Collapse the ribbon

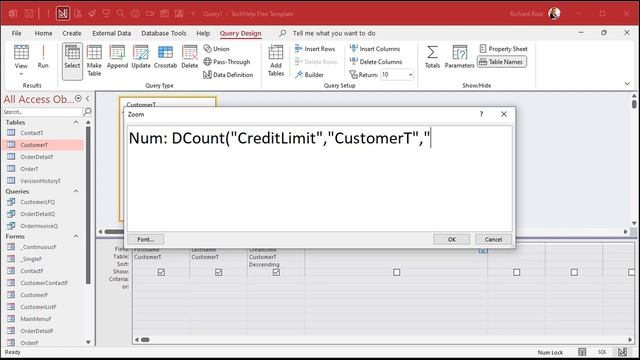click(x=627, y=84)
